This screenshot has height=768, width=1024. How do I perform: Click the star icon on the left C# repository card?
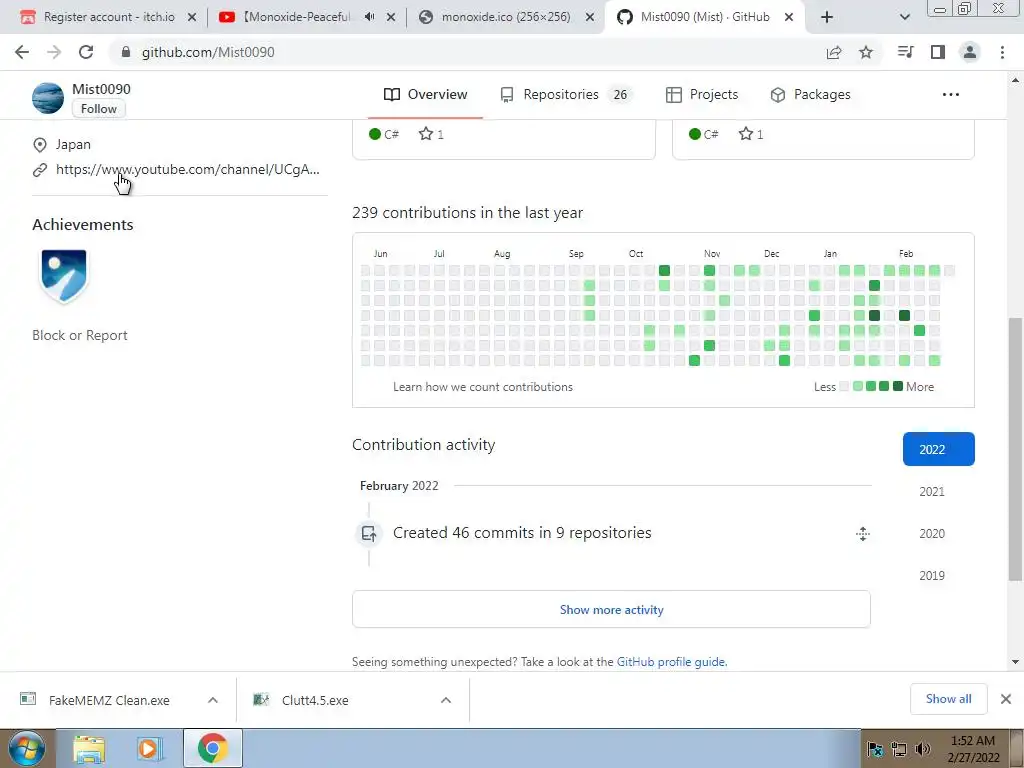[426, 134]
